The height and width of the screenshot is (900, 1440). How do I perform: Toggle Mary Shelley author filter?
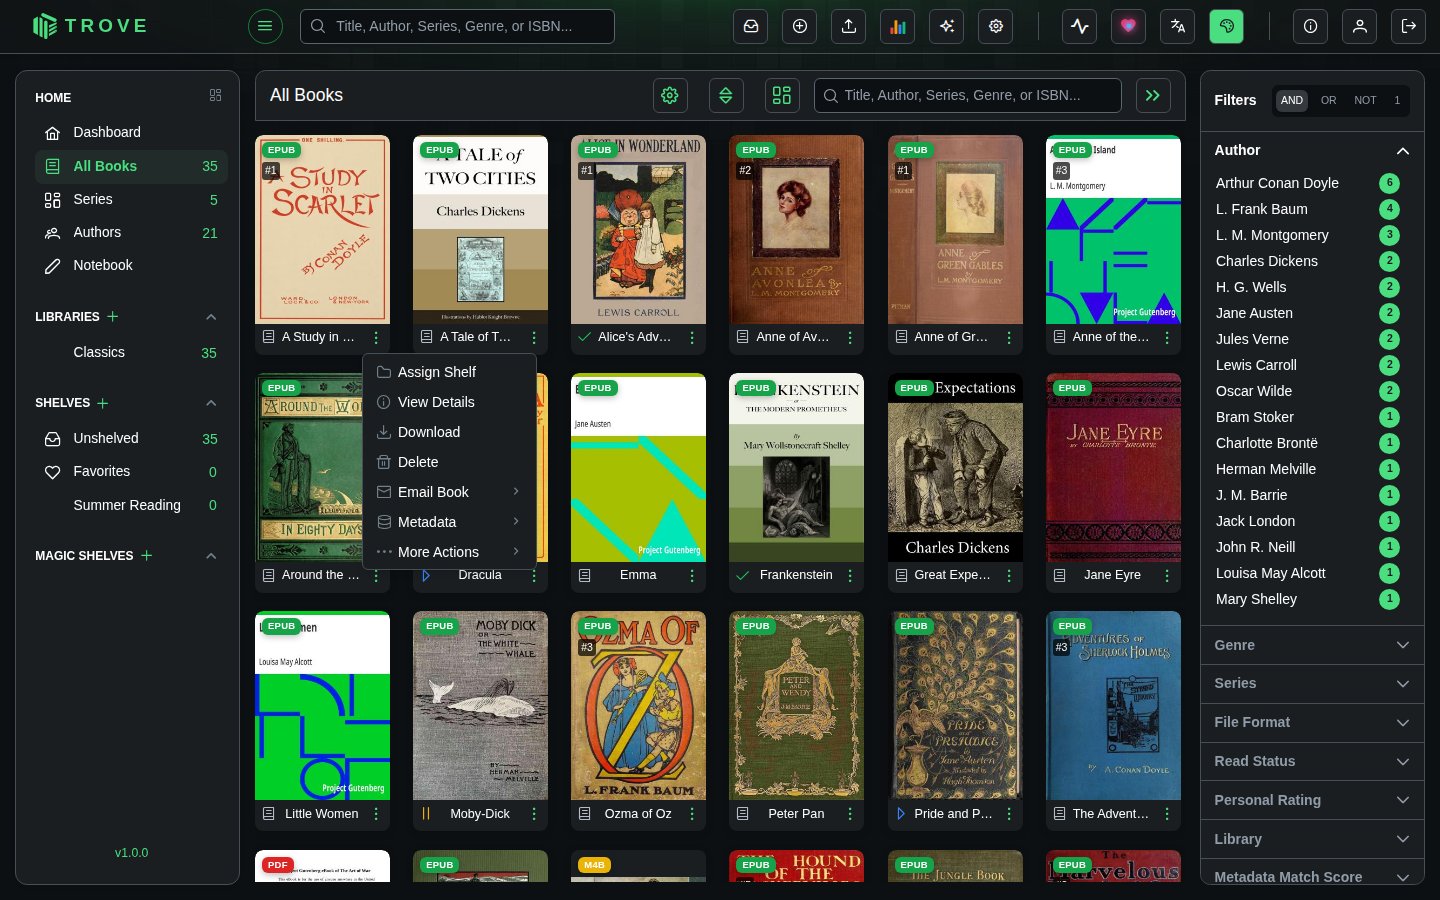pyautogui.click(x=1307, y=599)
